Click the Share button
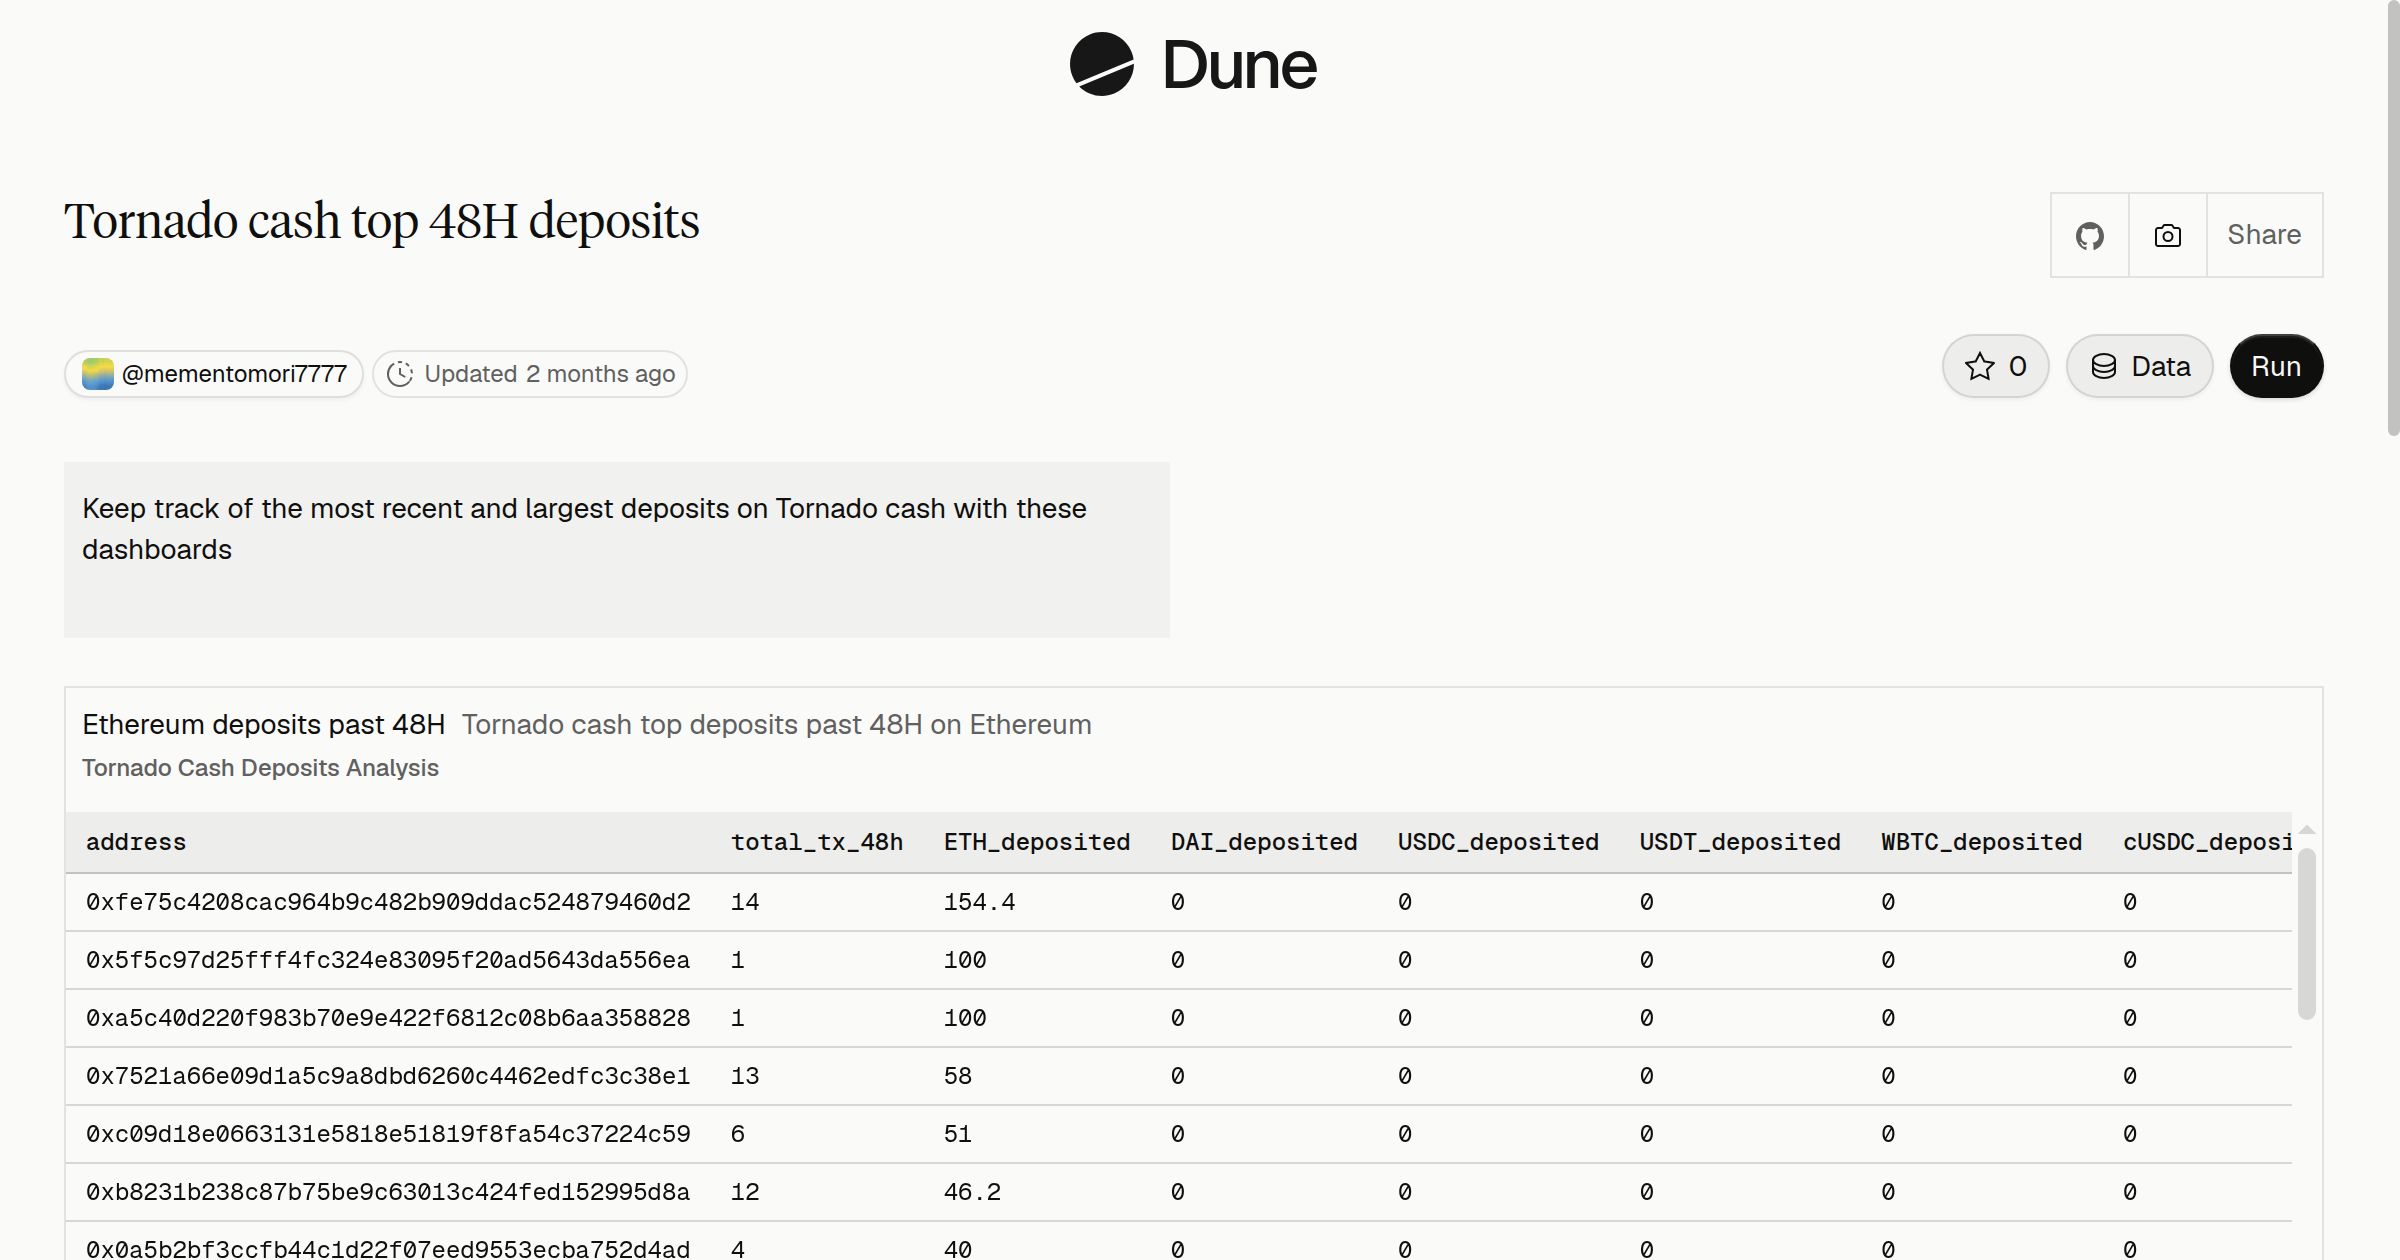Screen dimensions: 2400x1260 click(2264, 235)
